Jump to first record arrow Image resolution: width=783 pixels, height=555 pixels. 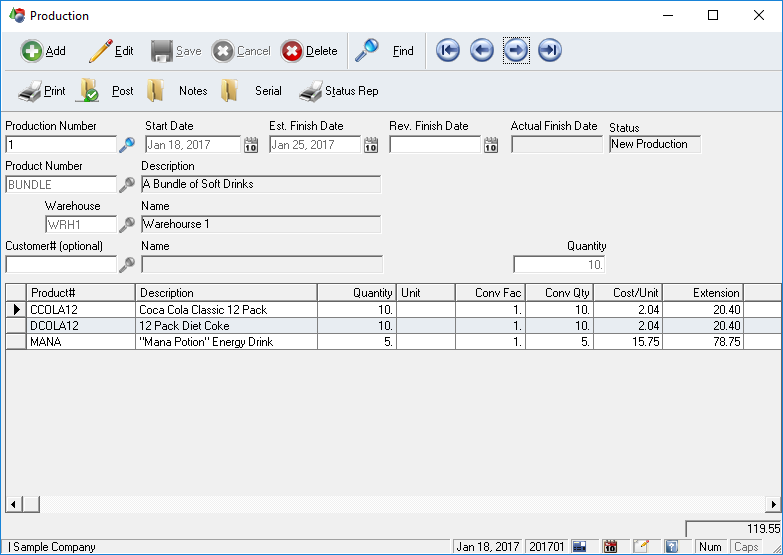coord(448,51)
